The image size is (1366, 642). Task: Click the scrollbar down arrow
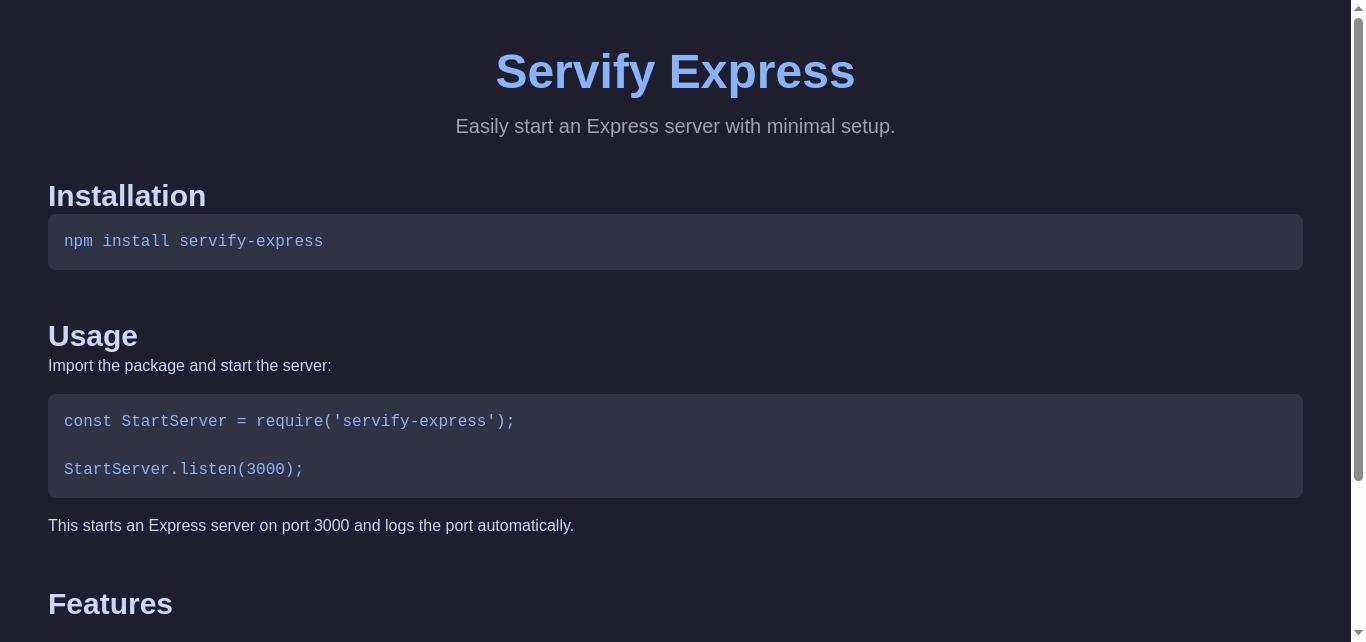coord(1358,634)
